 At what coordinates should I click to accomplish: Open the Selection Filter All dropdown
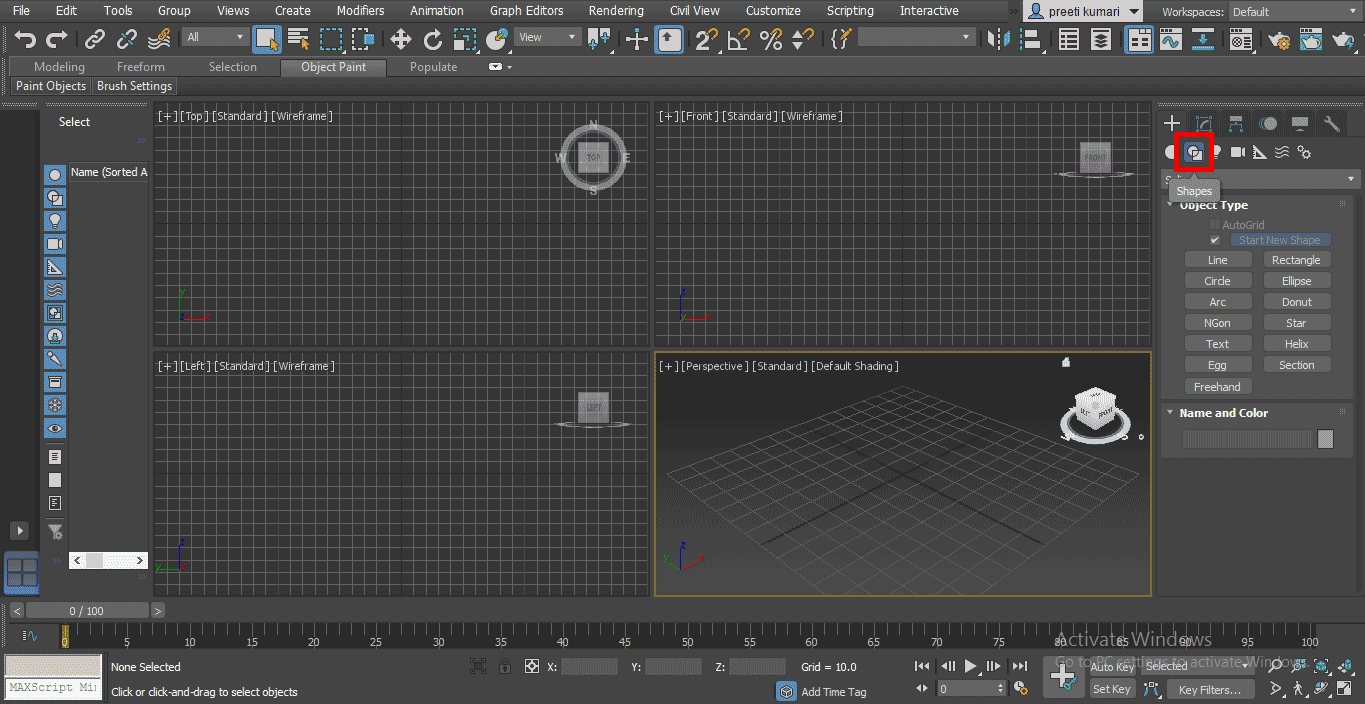(213, 36)
